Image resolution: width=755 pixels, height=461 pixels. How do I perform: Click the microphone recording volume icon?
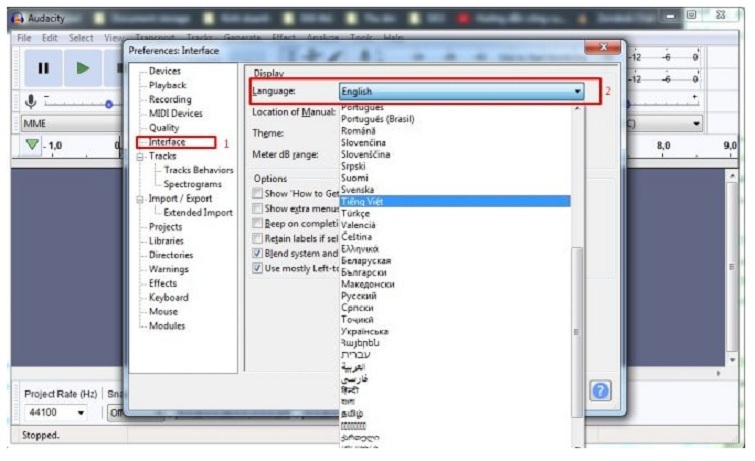click(31, 102)
